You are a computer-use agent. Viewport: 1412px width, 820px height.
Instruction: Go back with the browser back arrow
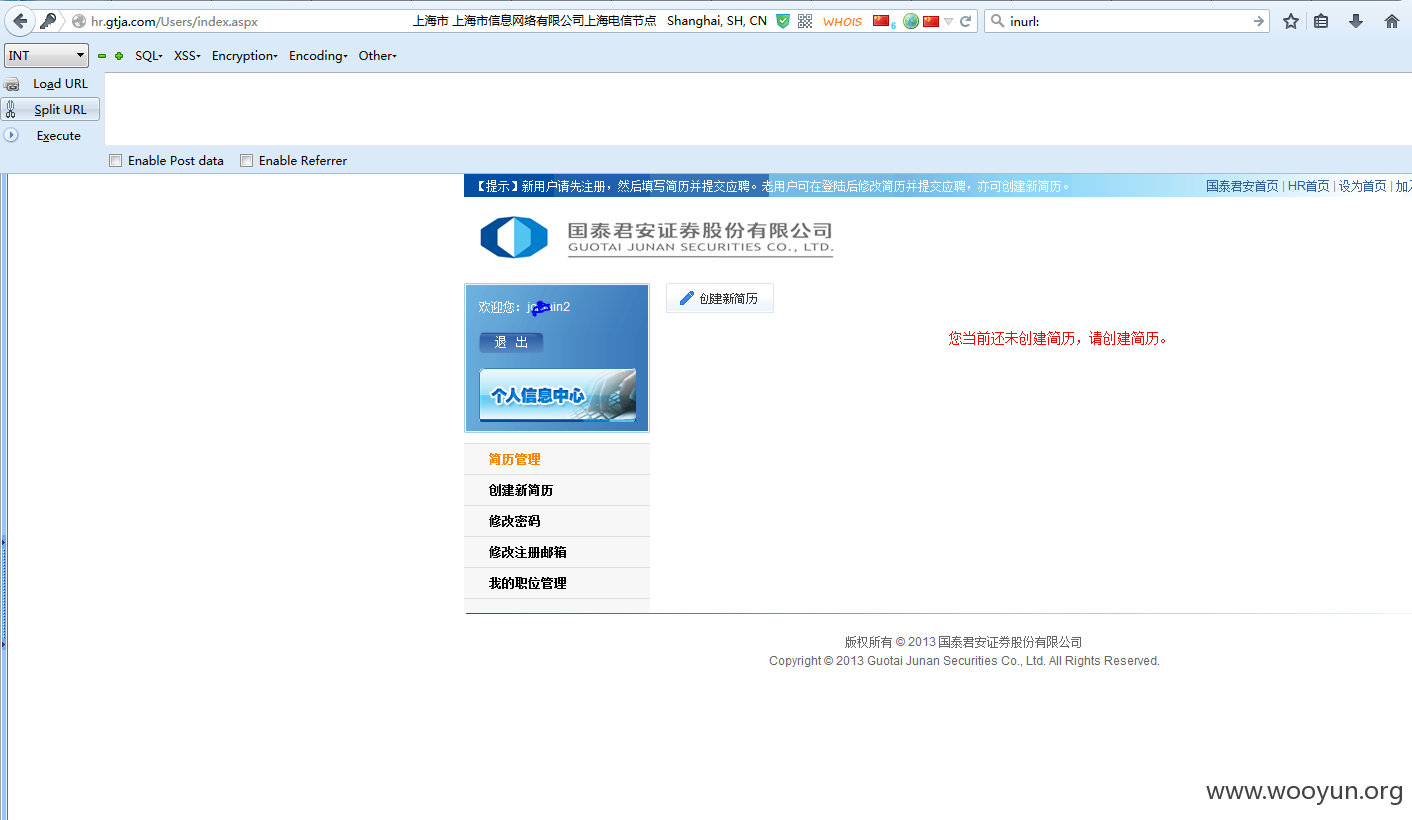point(20,21)
